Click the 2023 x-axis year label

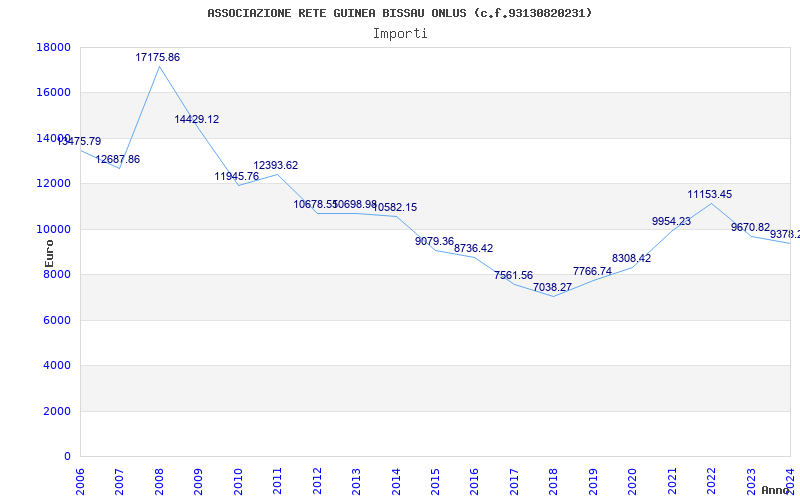pos(752,481)
